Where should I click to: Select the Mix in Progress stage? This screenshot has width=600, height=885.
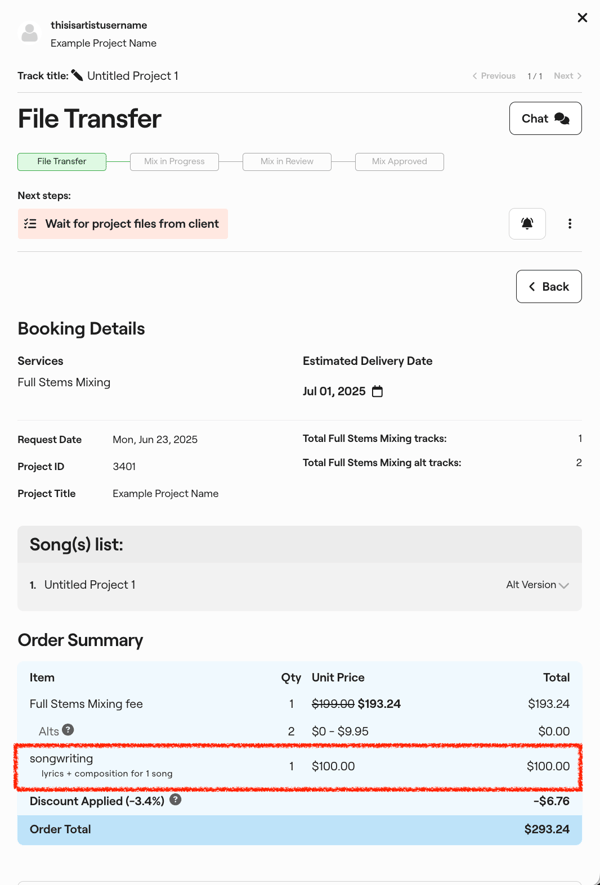pos(174,161)
